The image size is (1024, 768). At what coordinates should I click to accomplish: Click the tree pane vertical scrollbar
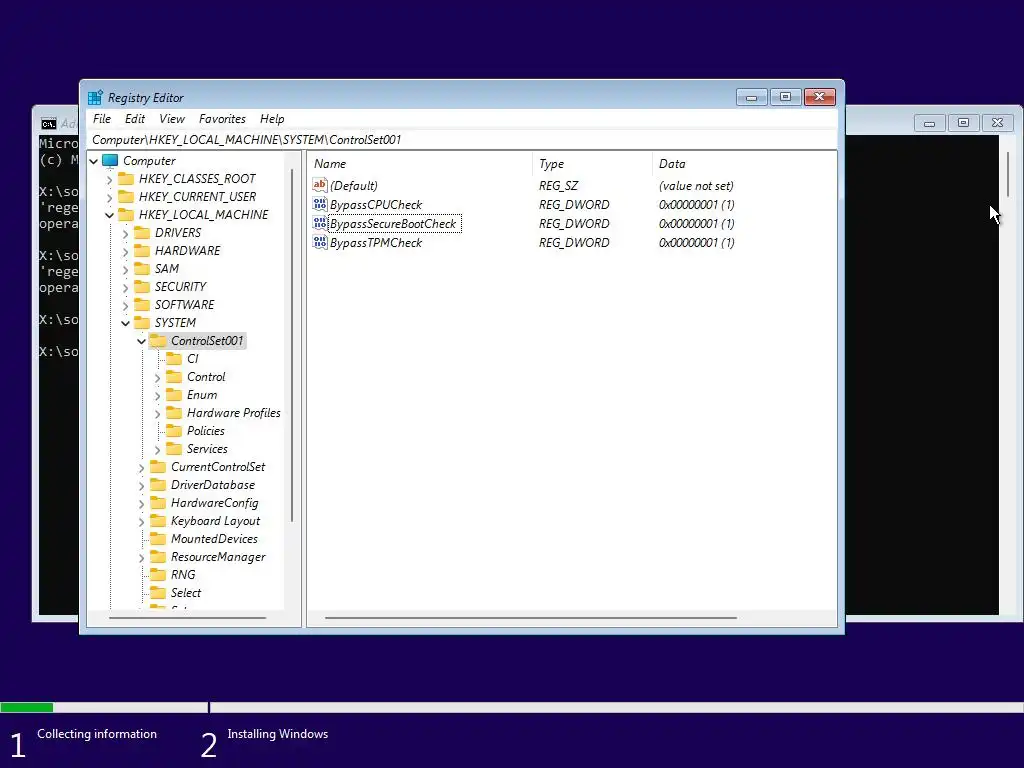292,345
